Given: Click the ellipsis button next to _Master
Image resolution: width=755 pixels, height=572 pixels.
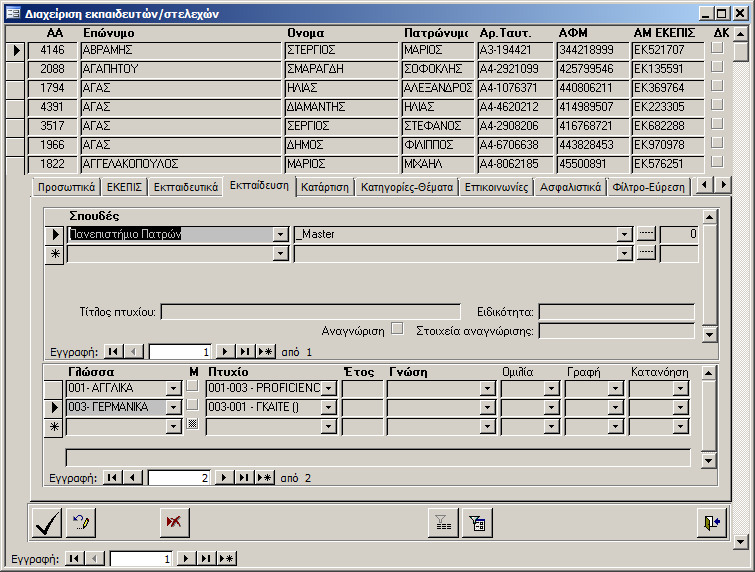Looking at the screenshot, I should click(647, 233).
